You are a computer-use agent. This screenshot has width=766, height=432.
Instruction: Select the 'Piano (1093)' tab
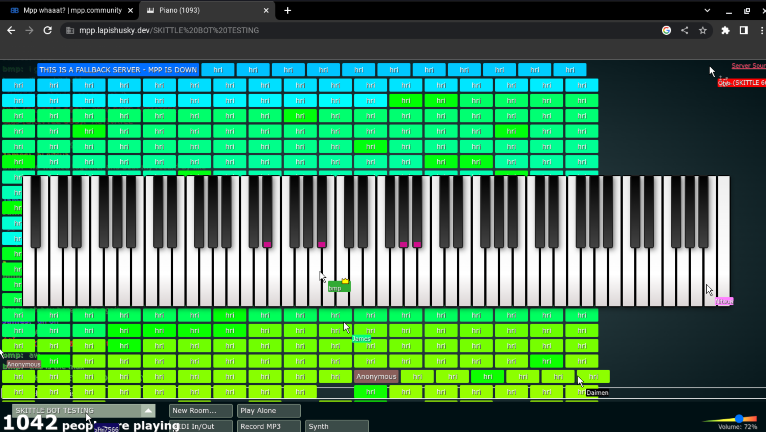pyautogui.click(x=207, y=10)
